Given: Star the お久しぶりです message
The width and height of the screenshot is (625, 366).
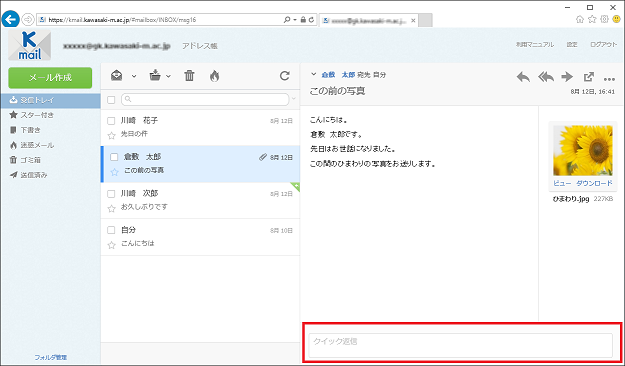Looking at the screenshot, I should tap(112, 209).
